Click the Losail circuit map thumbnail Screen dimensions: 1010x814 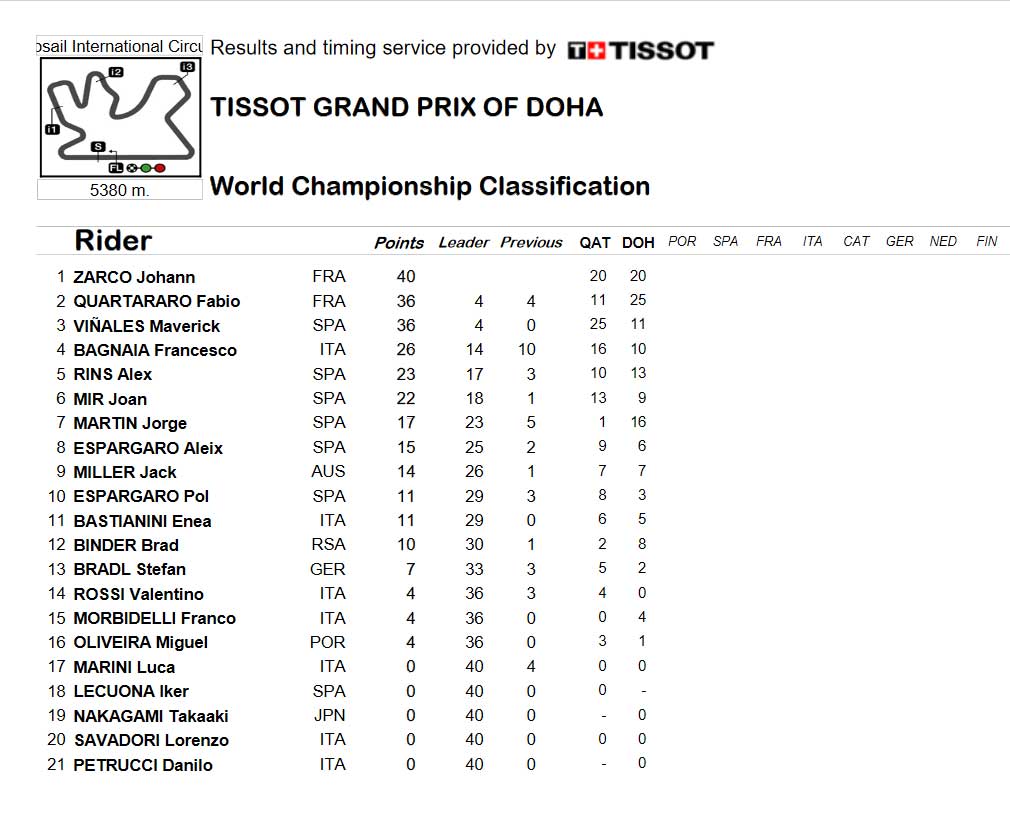coord(120,117)
